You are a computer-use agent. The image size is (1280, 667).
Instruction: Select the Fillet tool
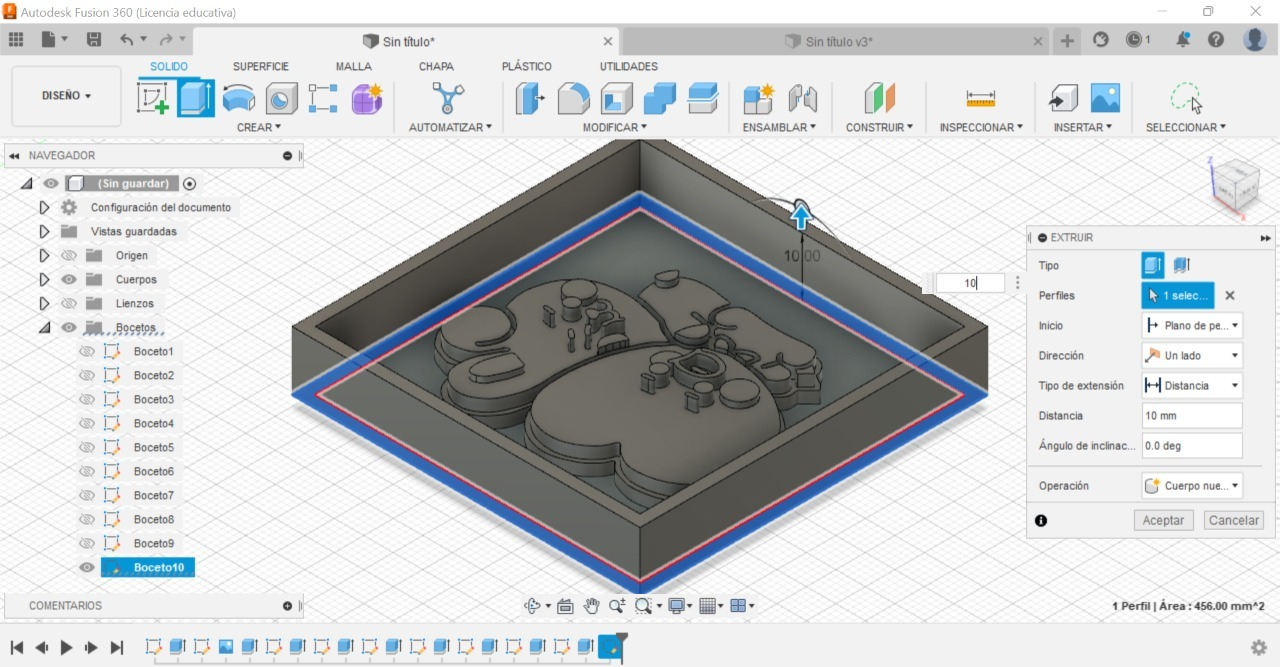573,98
